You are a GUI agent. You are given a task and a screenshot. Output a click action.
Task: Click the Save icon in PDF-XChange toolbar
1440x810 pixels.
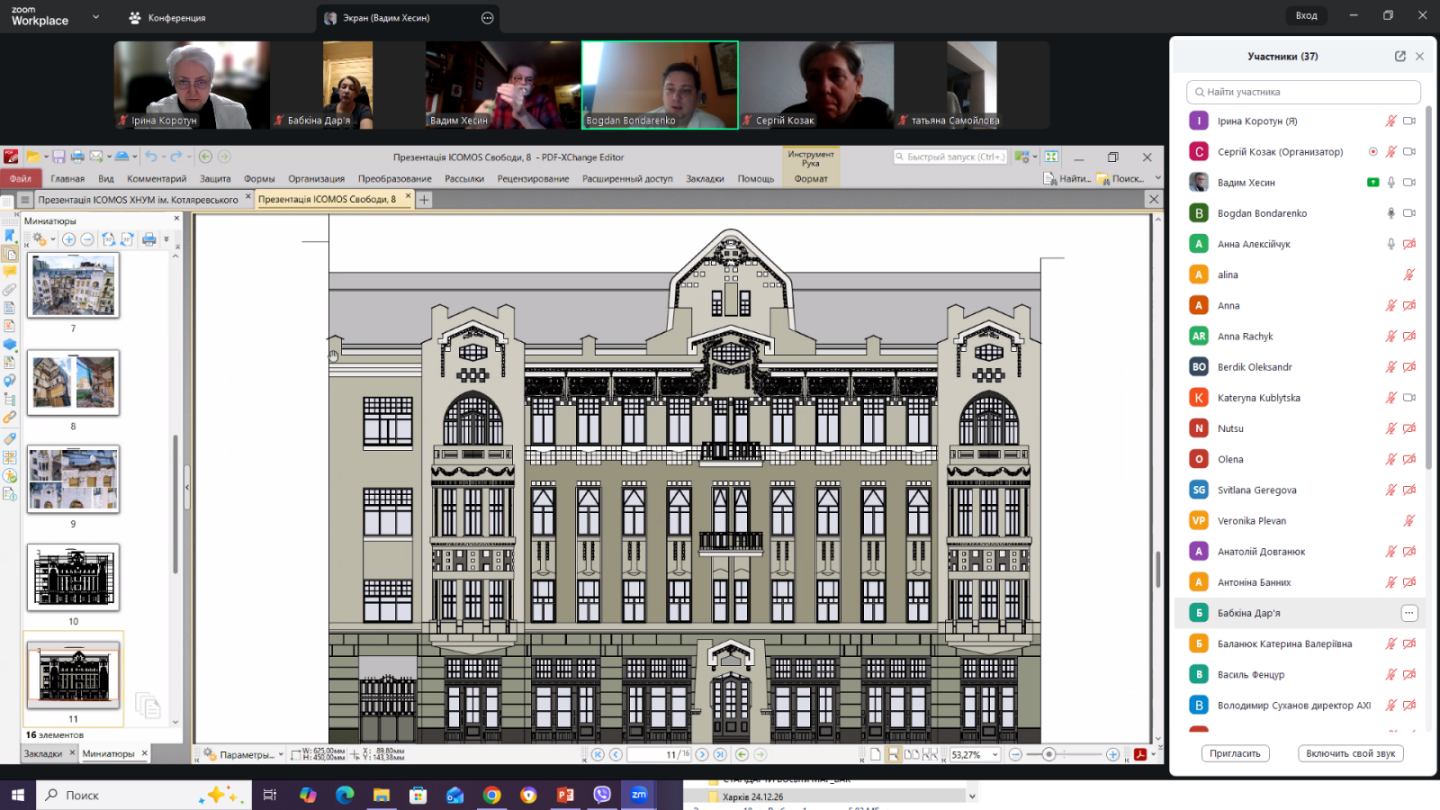point(59,156)
